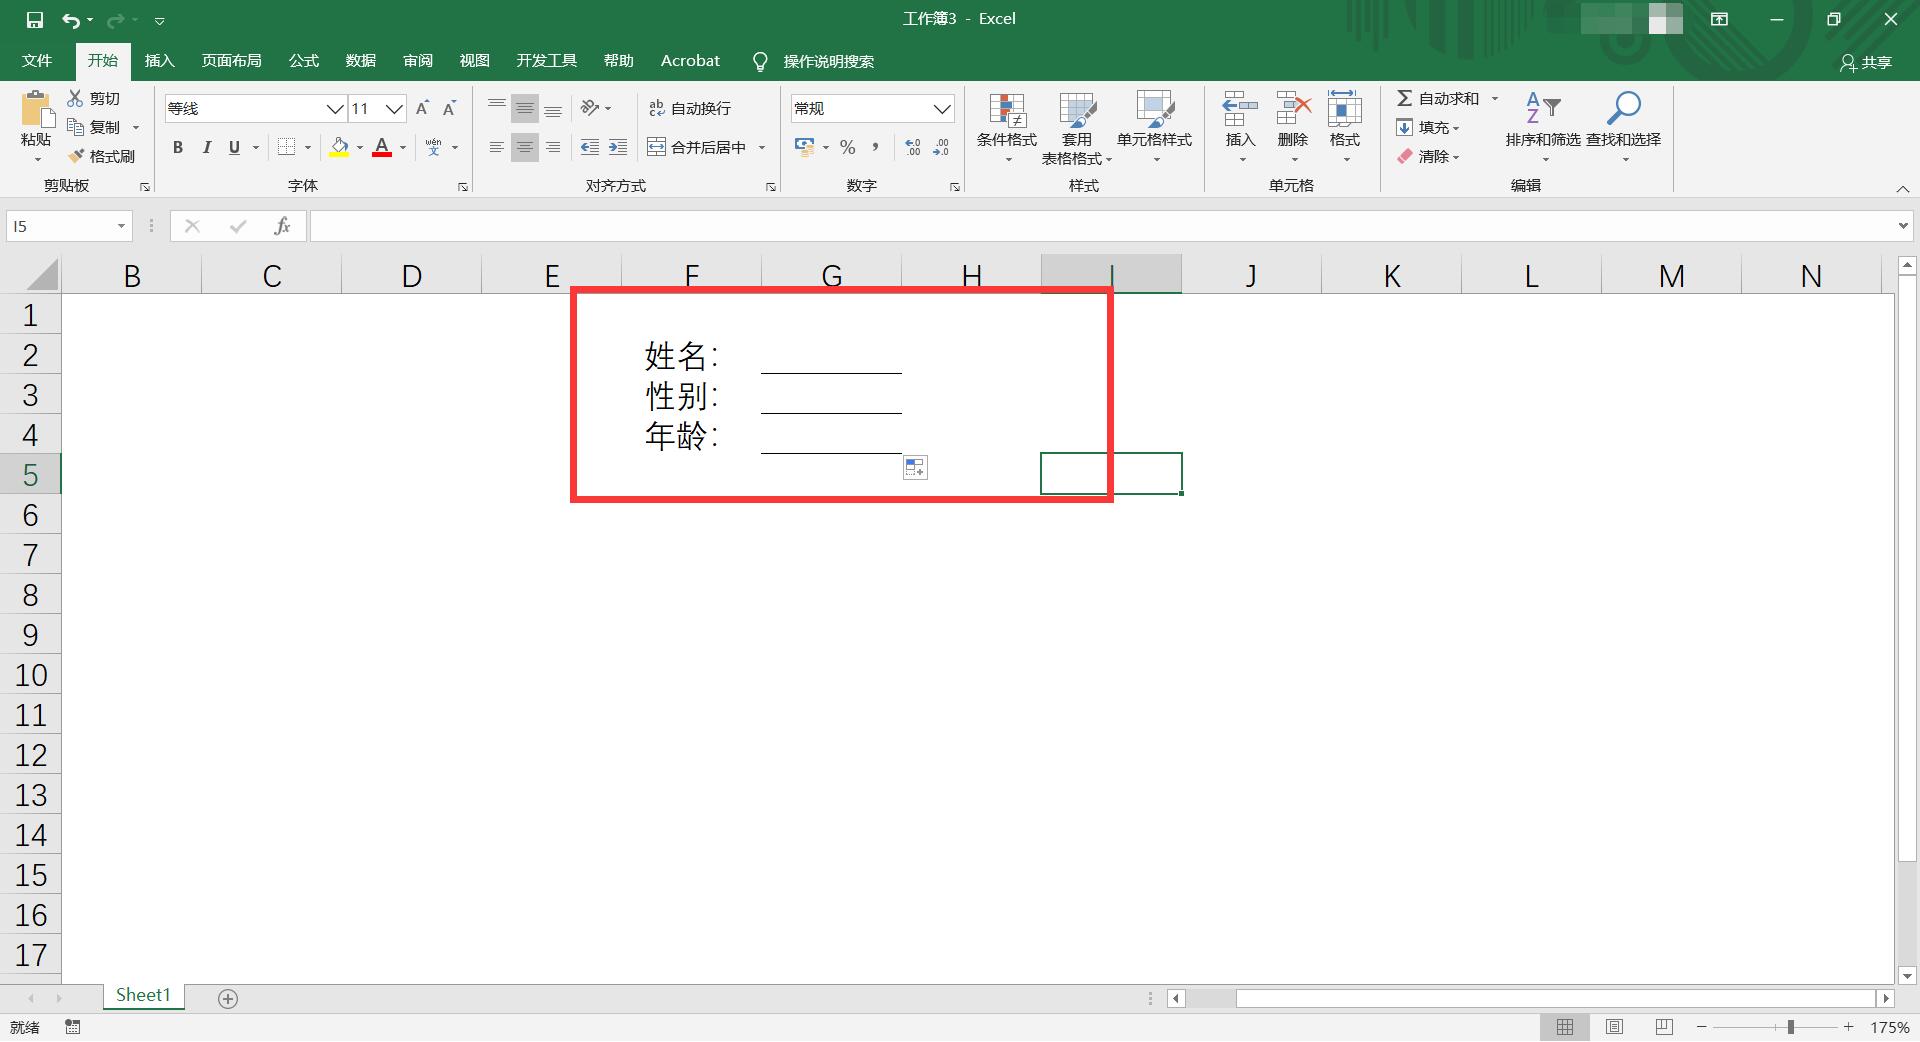Enable 自动换行 wrap text
This screenshot has width=1920, height=1042.
pyautogui.click(x=692, y=108)
